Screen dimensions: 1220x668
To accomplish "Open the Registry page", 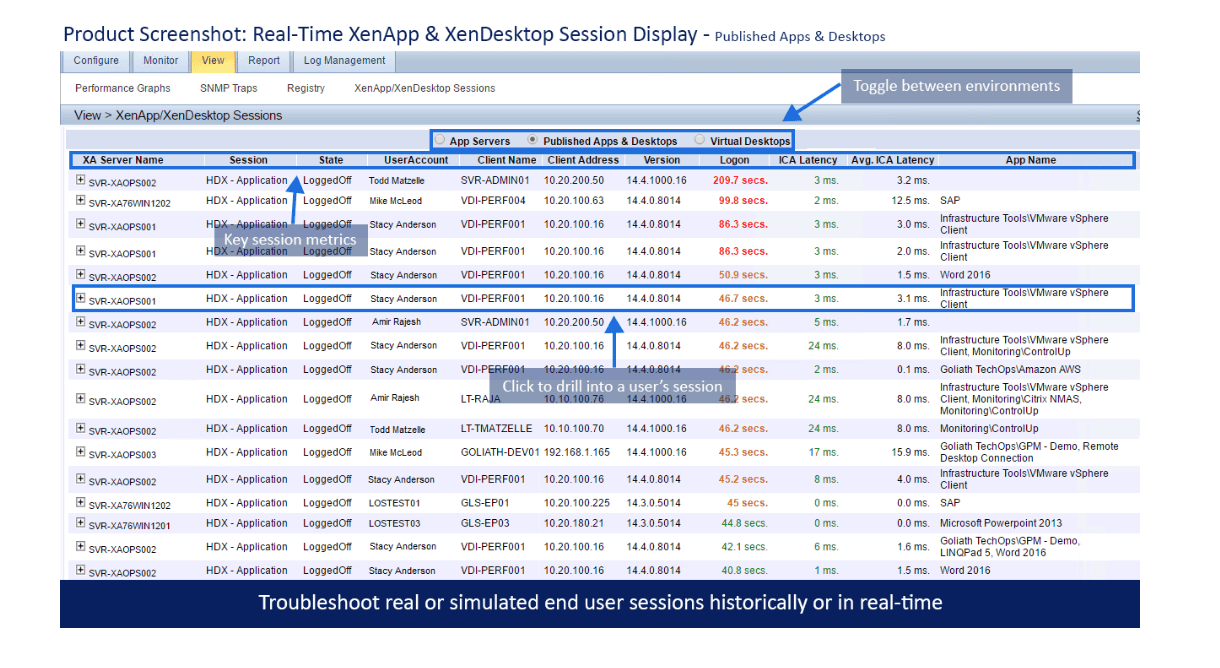I will coord(306,88).
